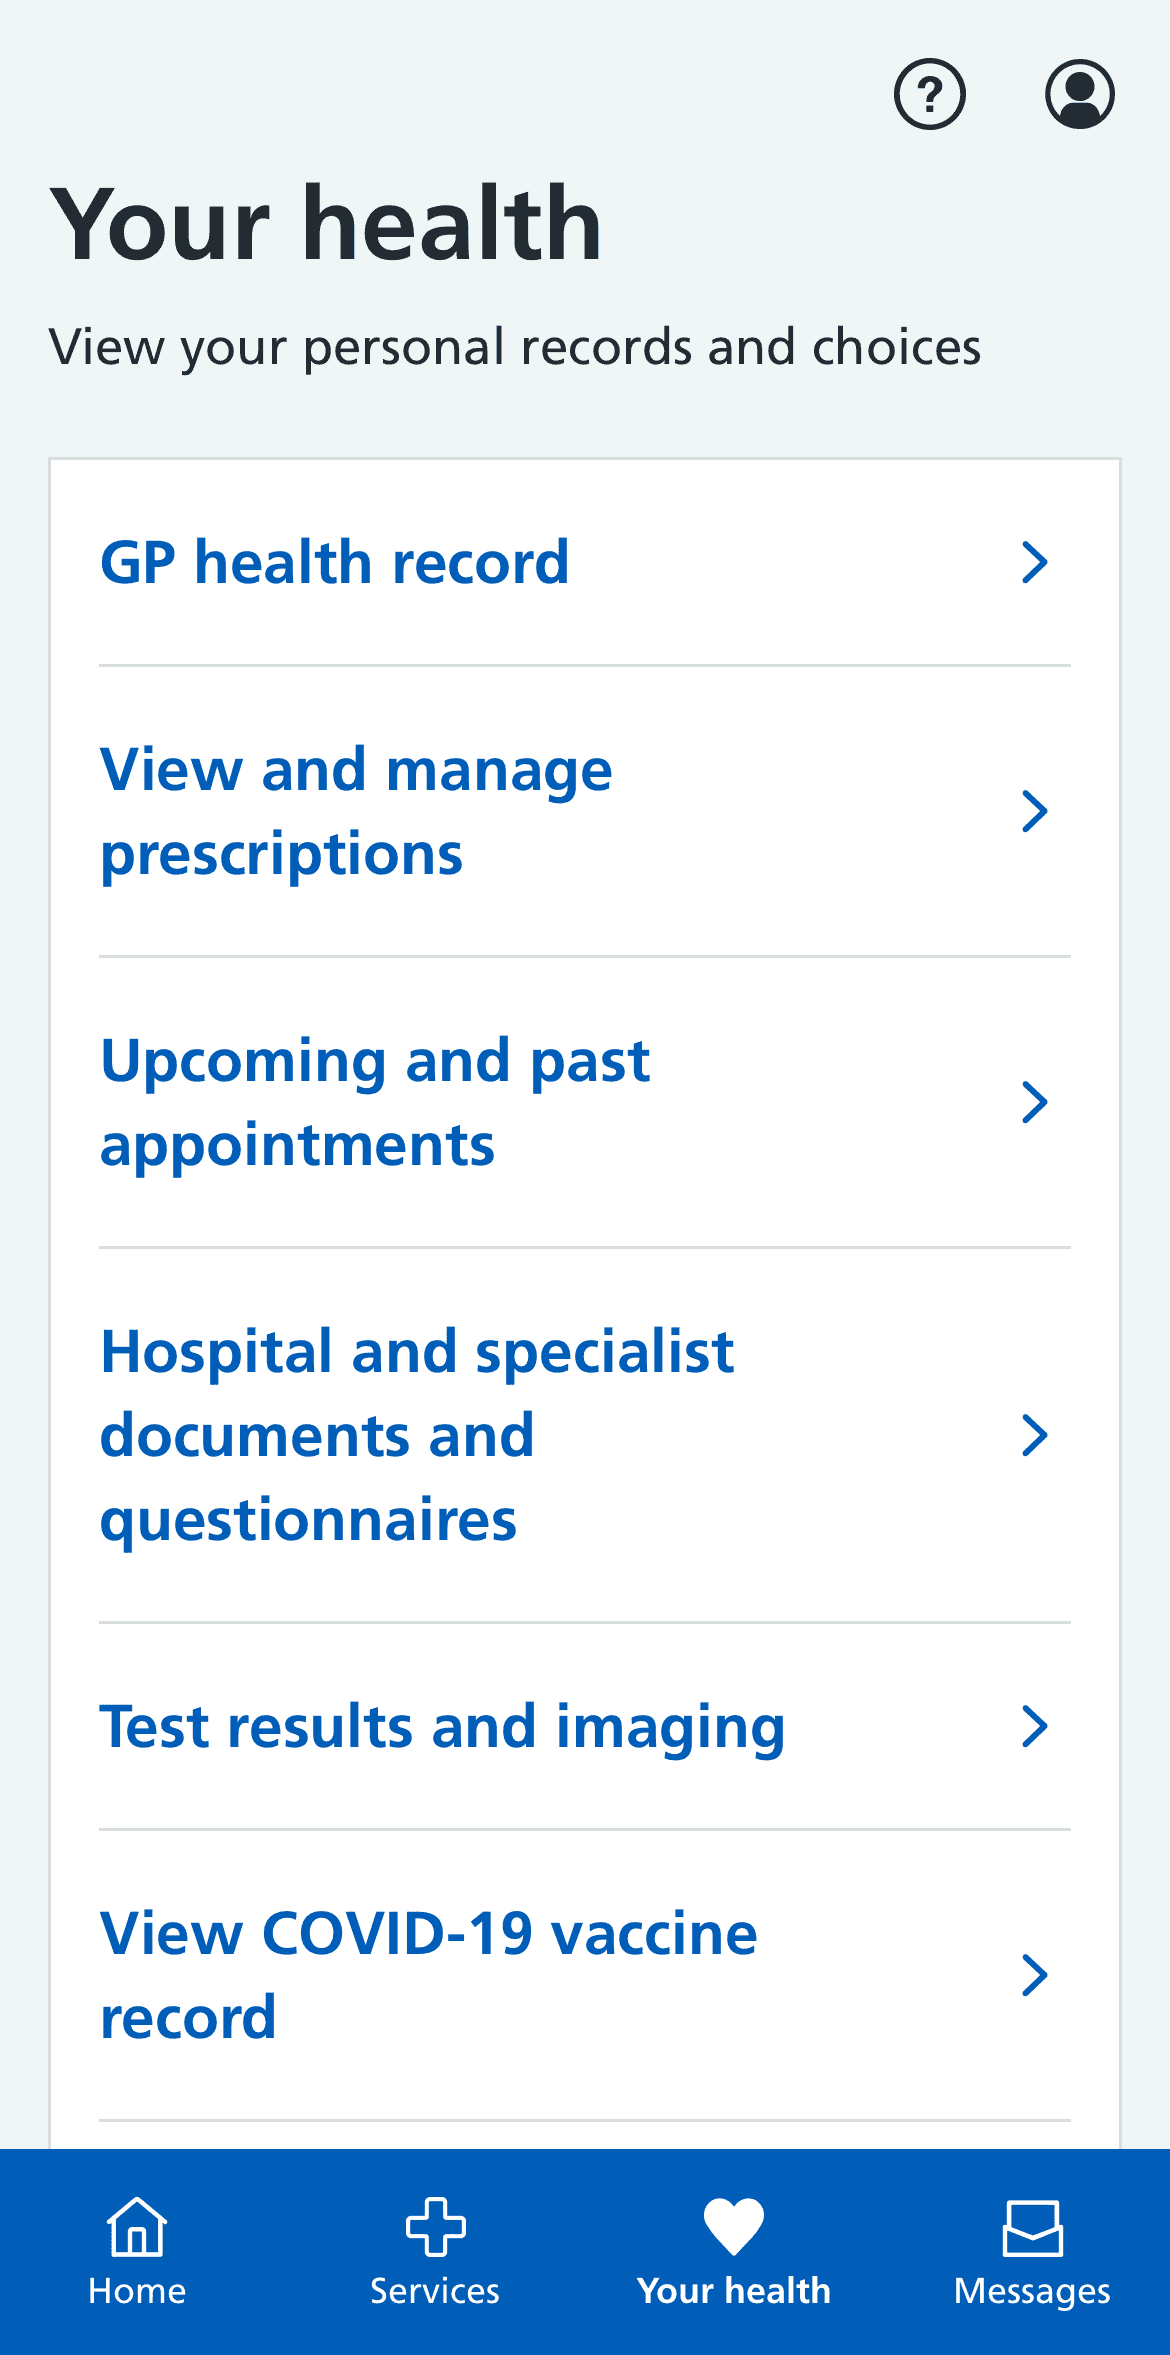The height and width of the screenshot is (2355, 1170).
Task: Tap the Messages inbox icon
Action: [1032, 2227]
